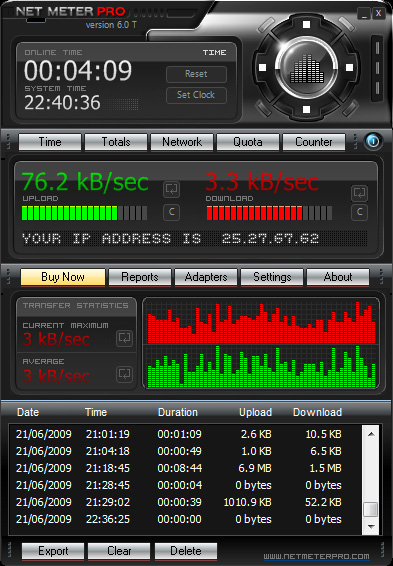Screen dimensions: 393x566
Task: Click the download speed reset arrow icon
Action: (359, 193)
